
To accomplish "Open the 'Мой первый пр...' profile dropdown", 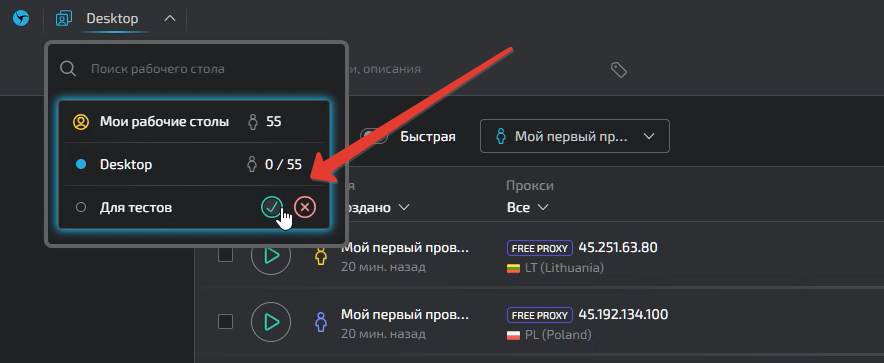I will point(574,136).
